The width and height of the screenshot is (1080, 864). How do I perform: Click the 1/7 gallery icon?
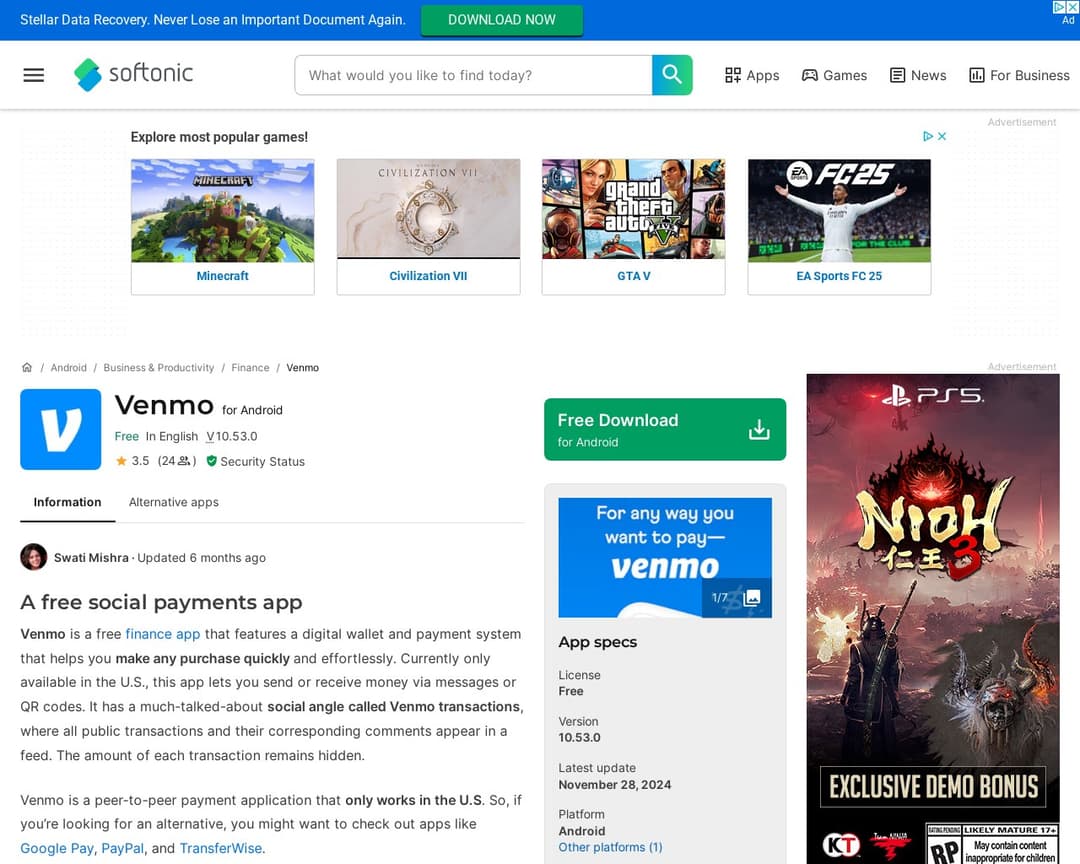point(736,597)
